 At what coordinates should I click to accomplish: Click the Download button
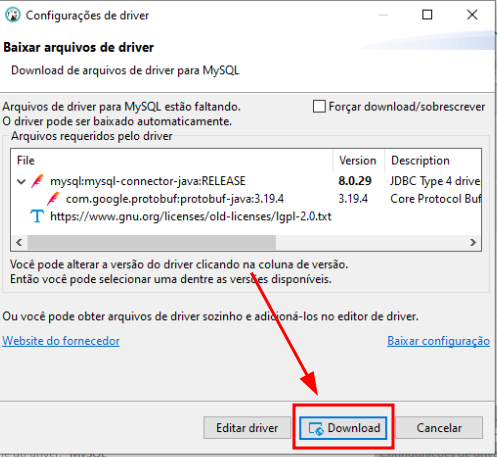coord(343,428)
